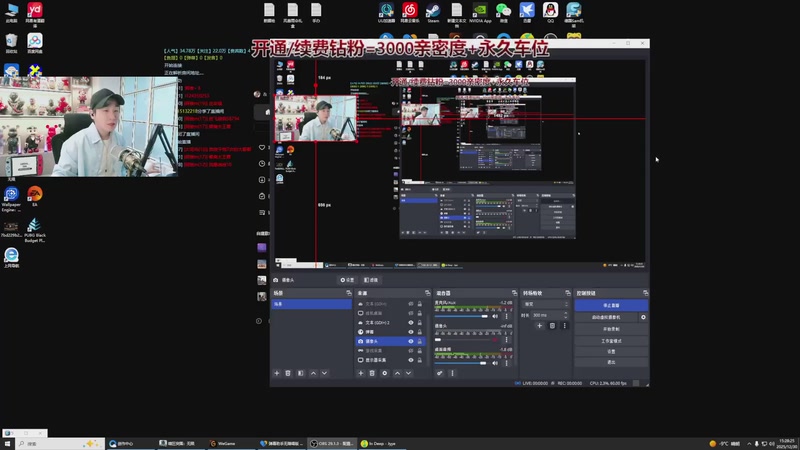Open transition properties dots menu

[564, 326]
